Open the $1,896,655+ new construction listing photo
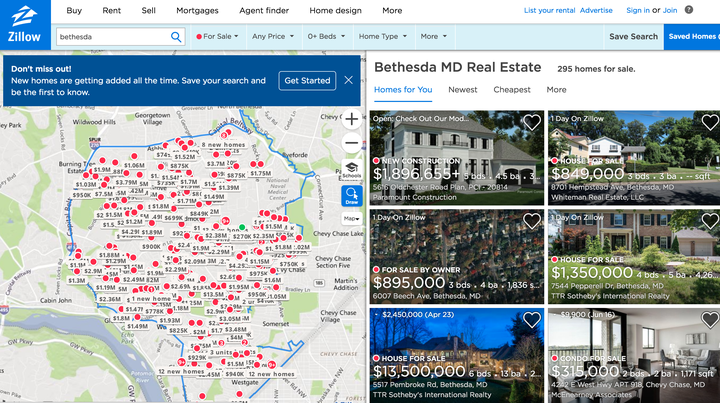This screenshot has height=403, width=720. point(457,157)
